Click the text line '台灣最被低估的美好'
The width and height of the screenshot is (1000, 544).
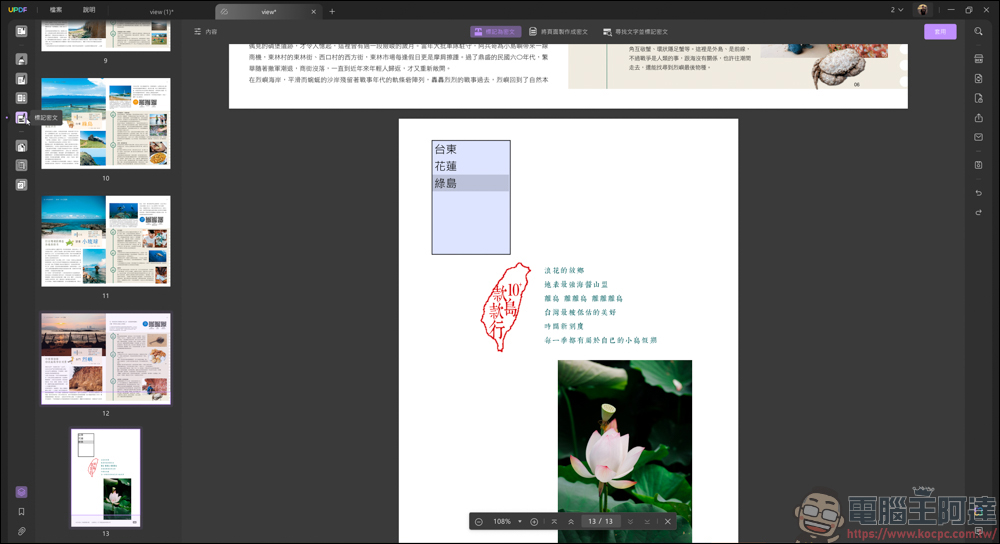pos(580,312)
